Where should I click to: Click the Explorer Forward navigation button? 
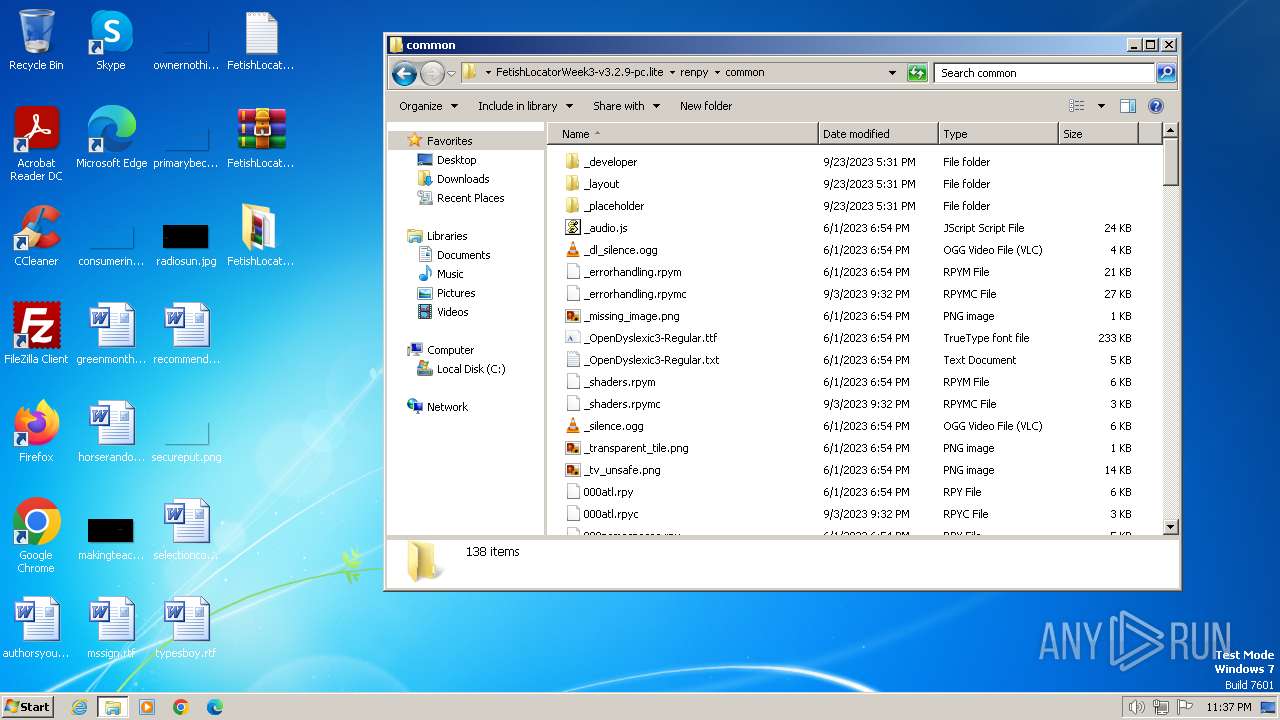click(x=432, y=73)
